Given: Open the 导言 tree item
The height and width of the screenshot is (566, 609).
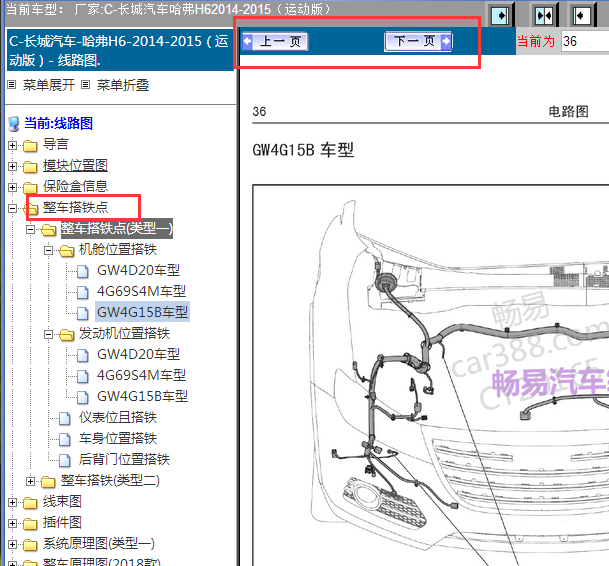Looking at the screenshot, I should [56, 145].
